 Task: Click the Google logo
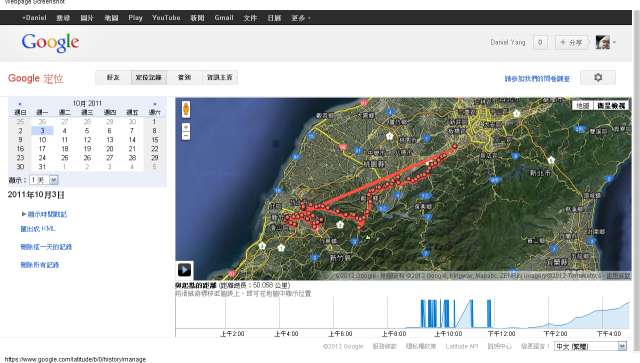(x=50, y=42)
